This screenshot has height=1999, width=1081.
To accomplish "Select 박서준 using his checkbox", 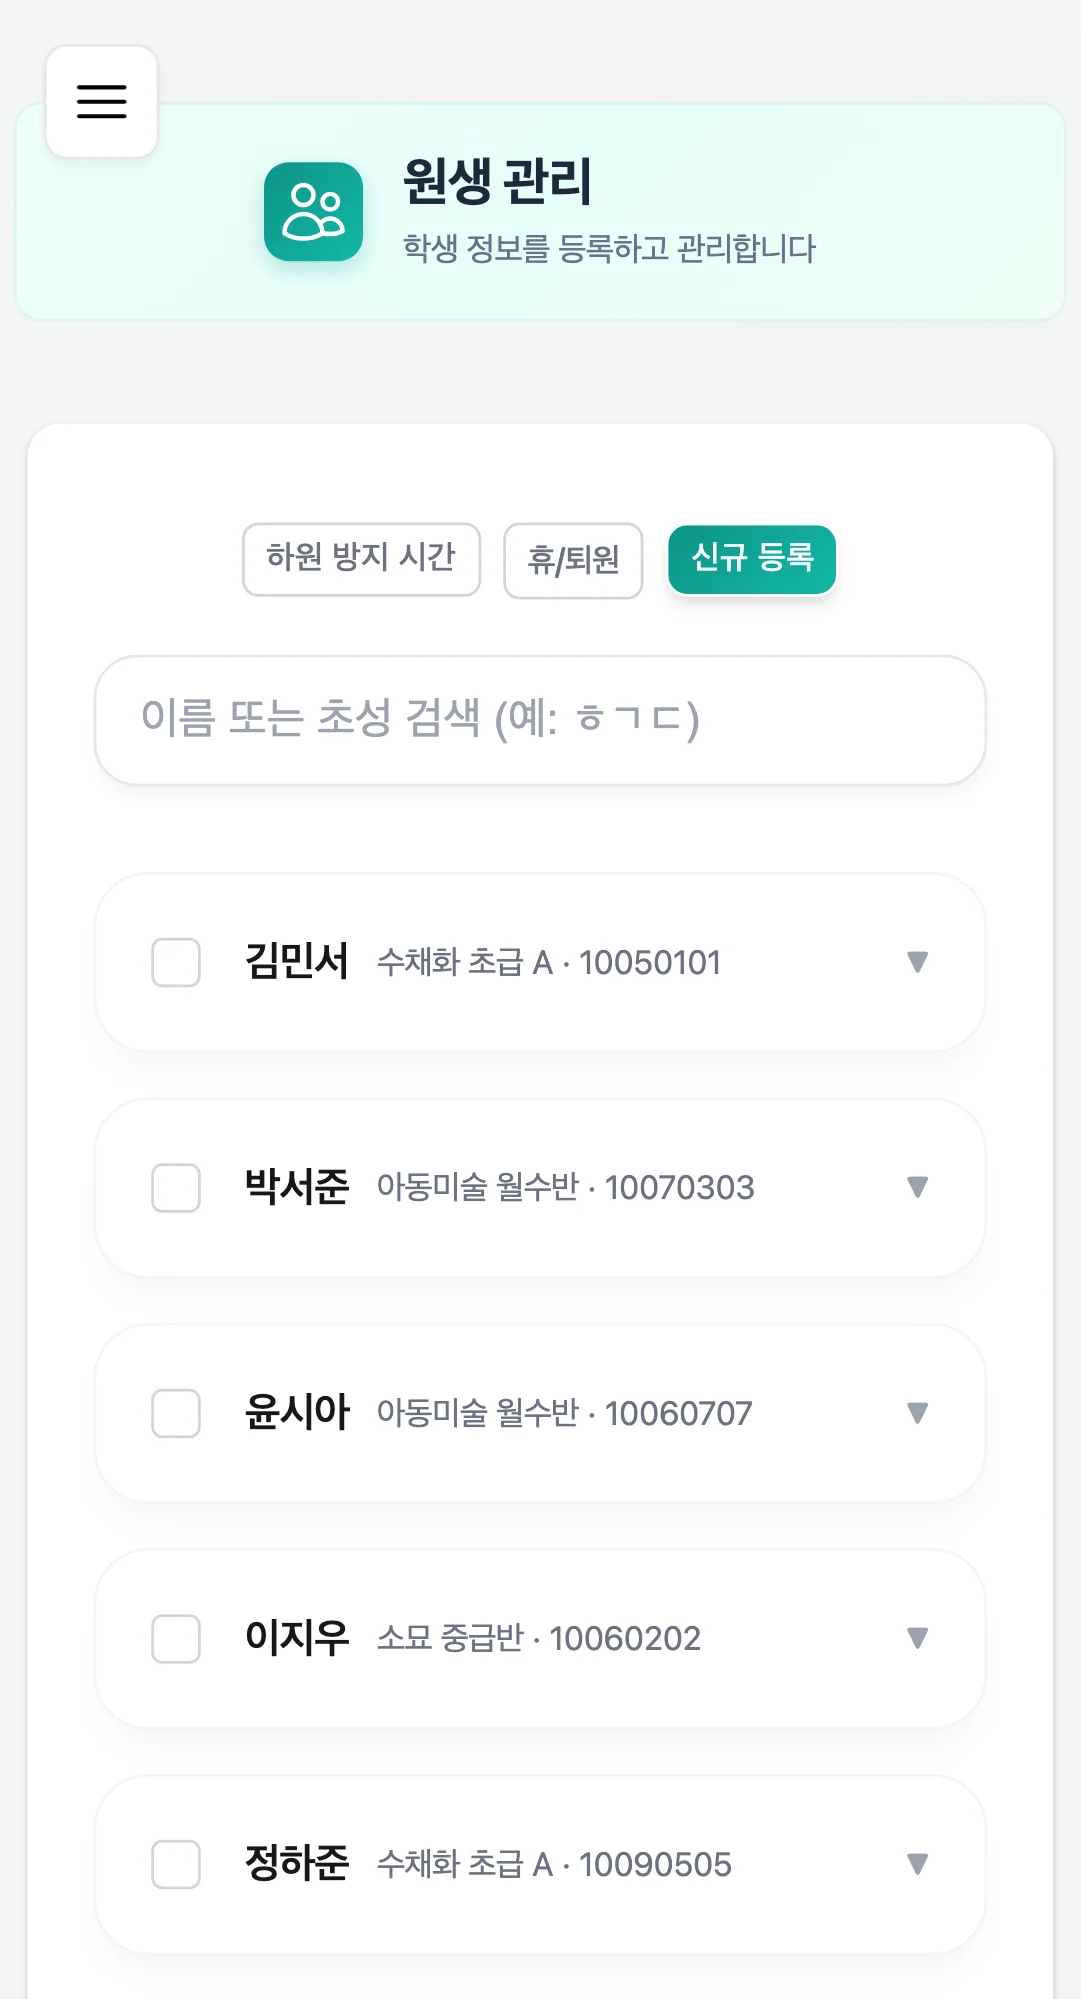I will (176, 1188).
